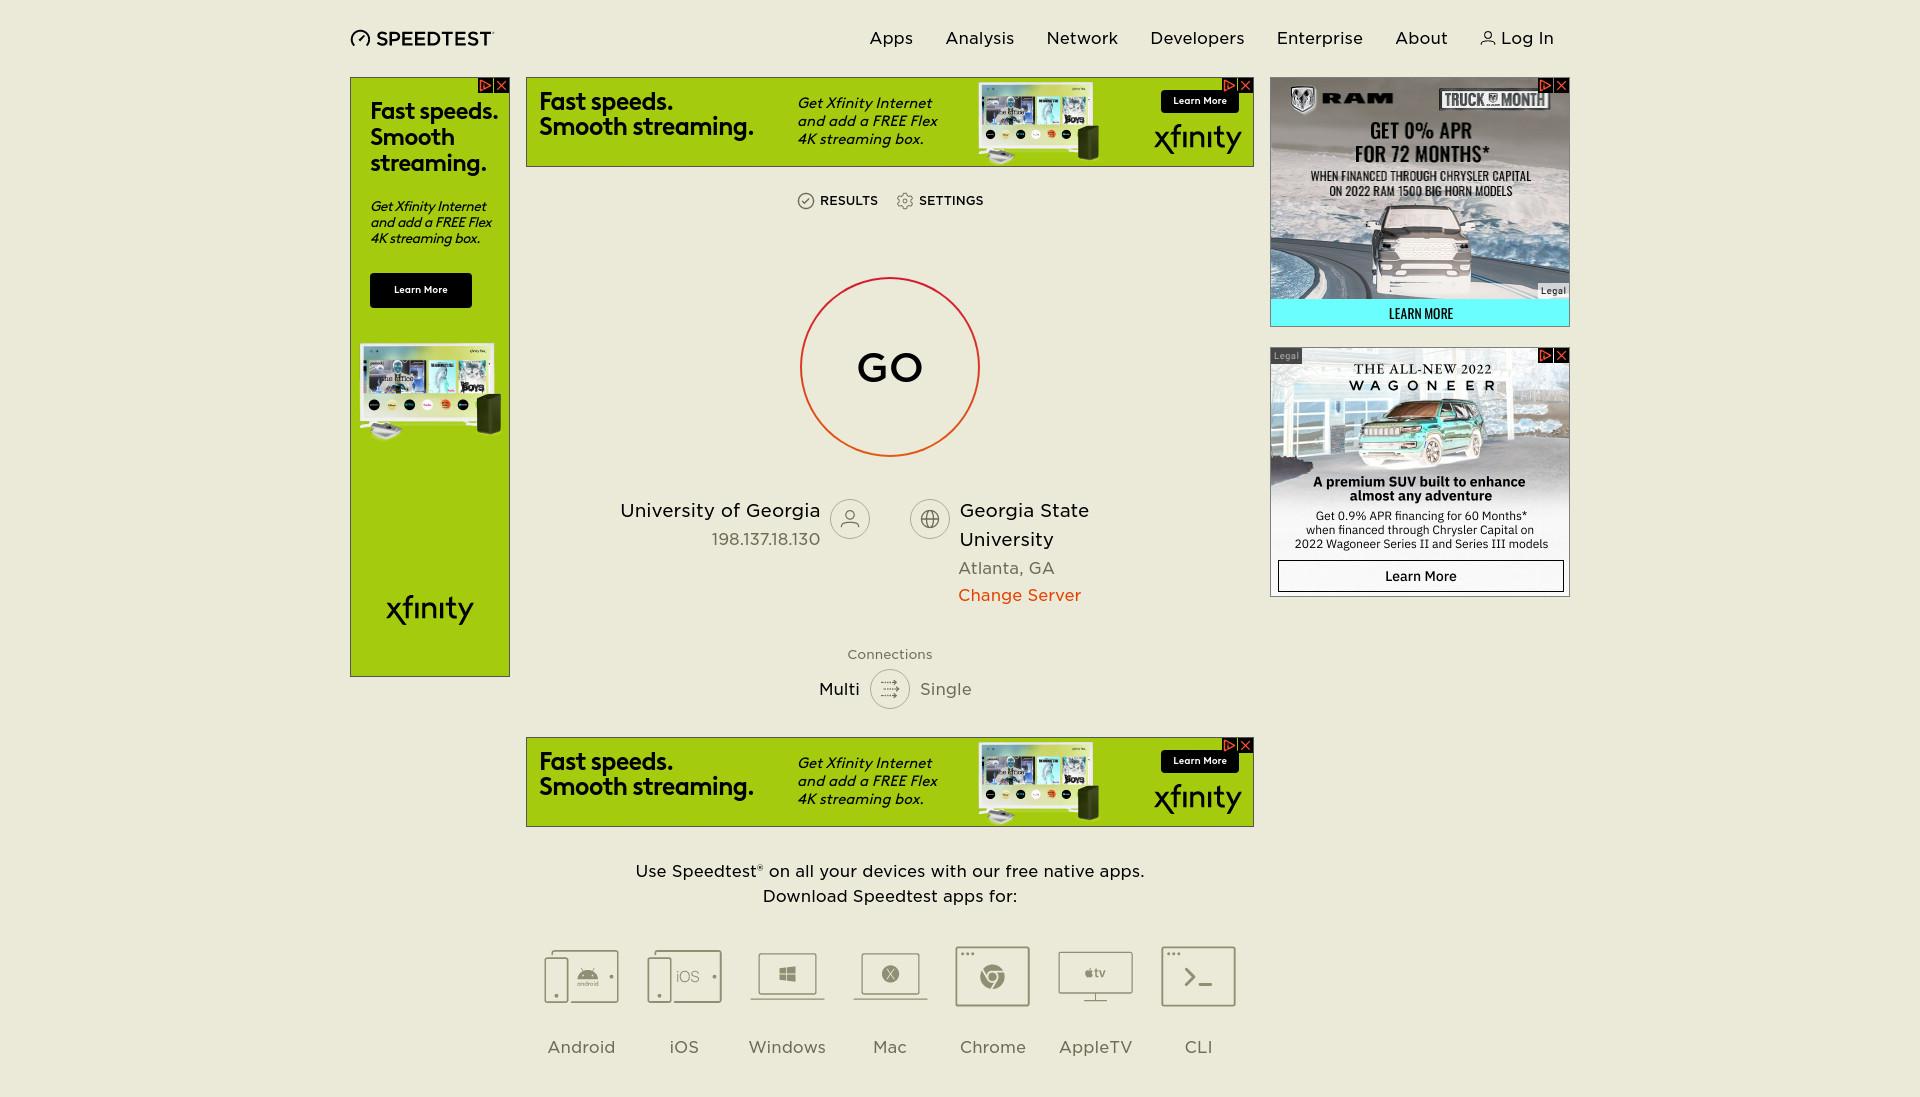Close the bottom Xfinity banner ad
This screenshot has height=1097, width=1920.
[x=1245, y=746]
